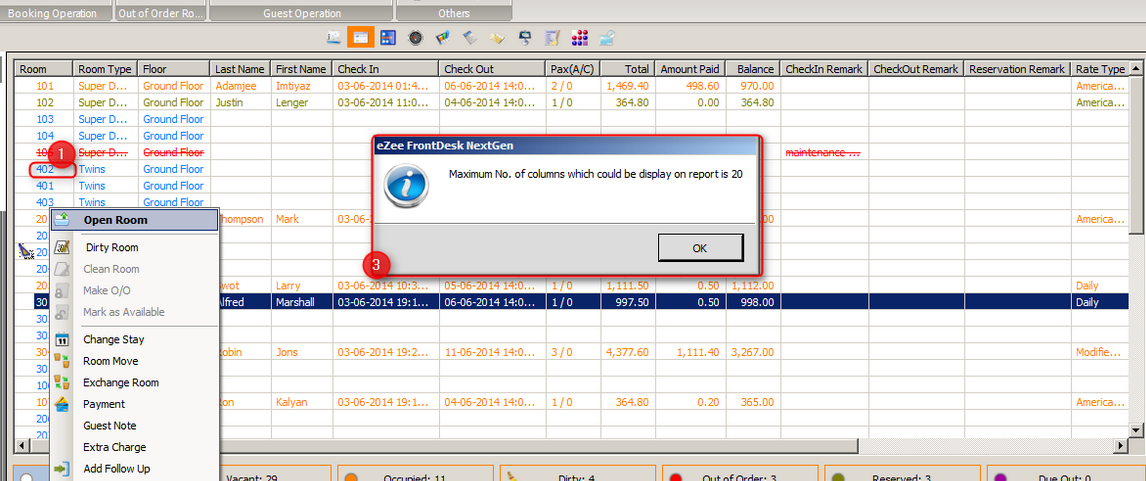1146x481 pixels.
Task: Click the olive Reserved status color dot
Action: pos(838,478)
